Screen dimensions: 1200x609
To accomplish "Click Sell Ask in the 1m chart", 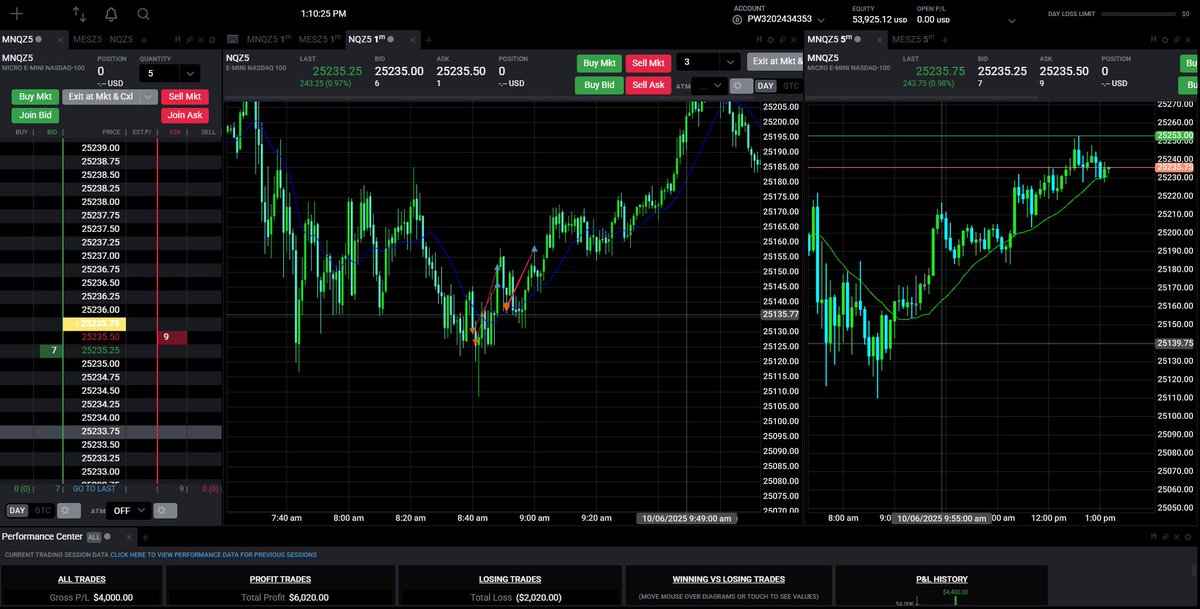I will pyautogui.click(x=649, y=85).
